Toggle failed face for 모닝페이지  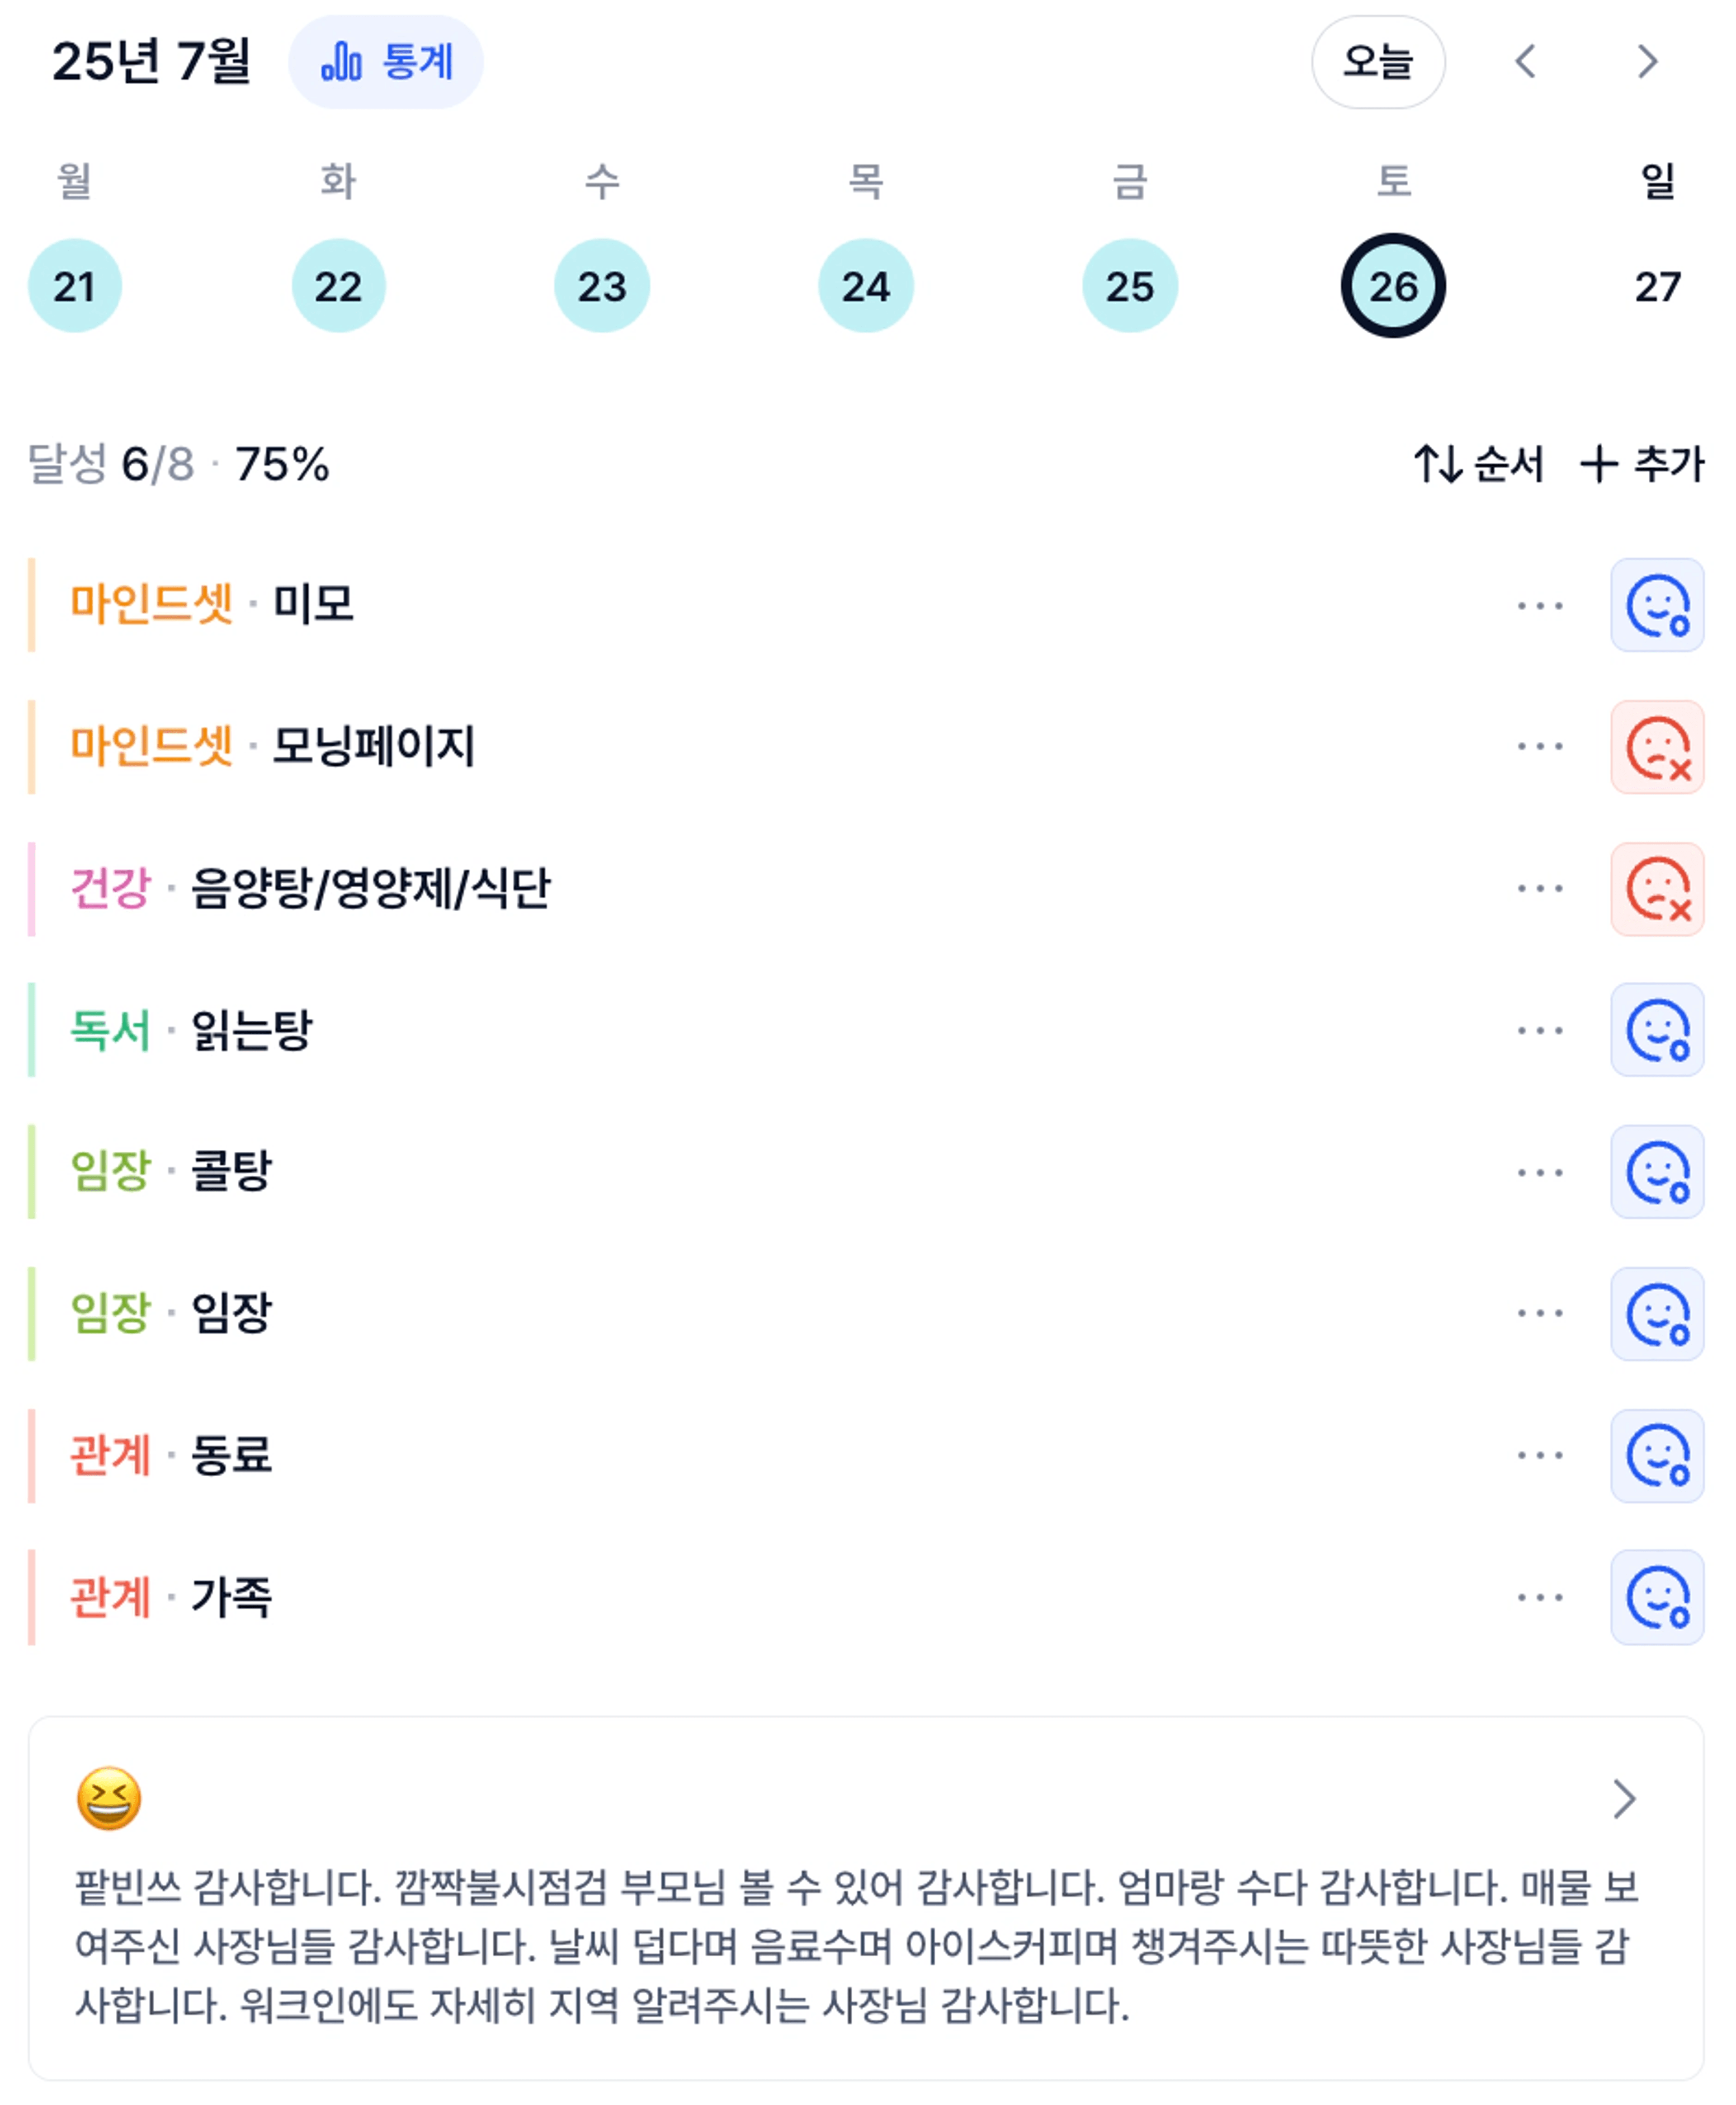click(1657, 747)
